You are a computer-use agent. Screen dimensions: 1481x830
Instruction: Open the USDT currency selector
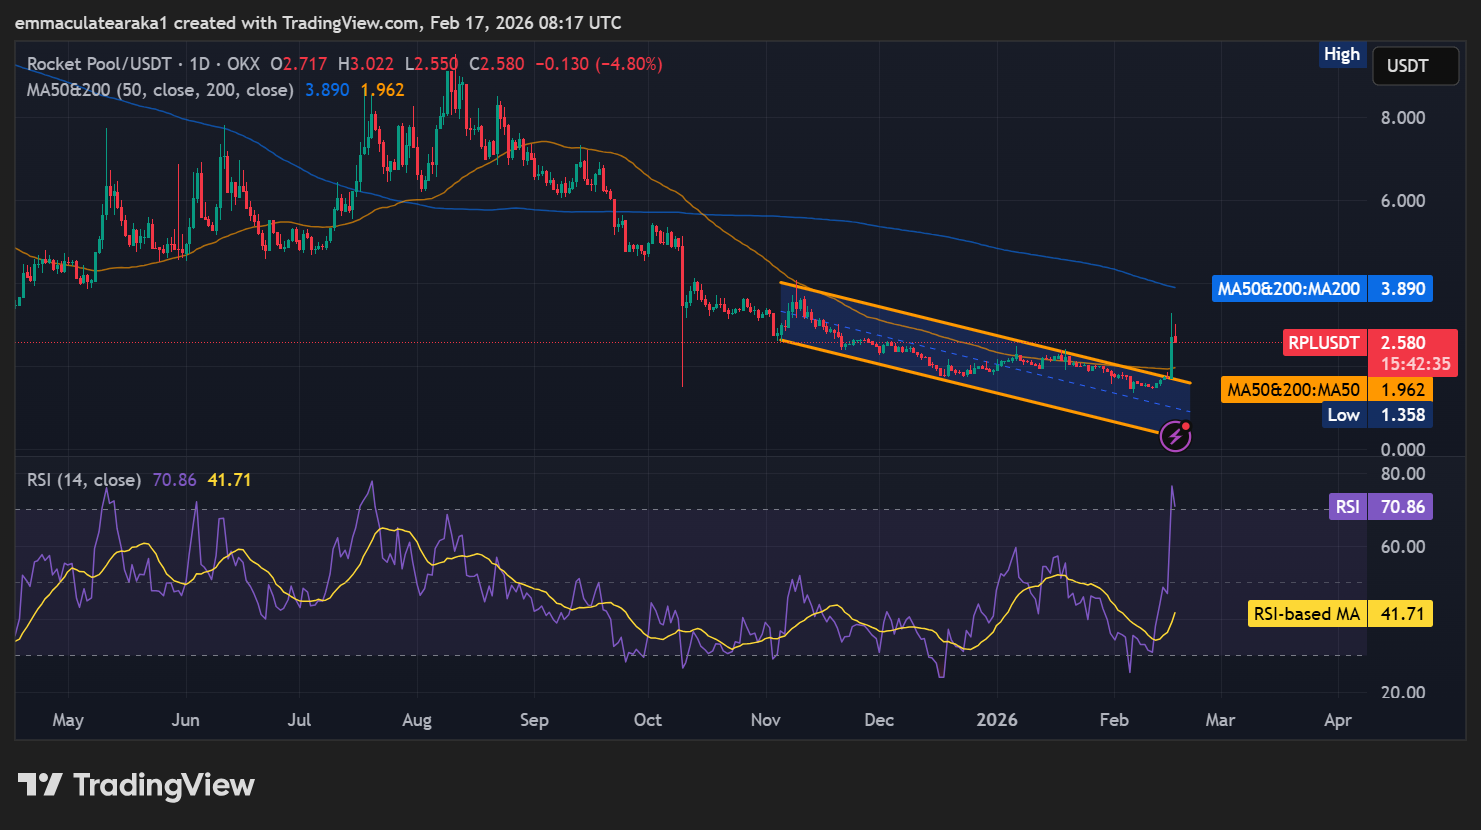1408,66
